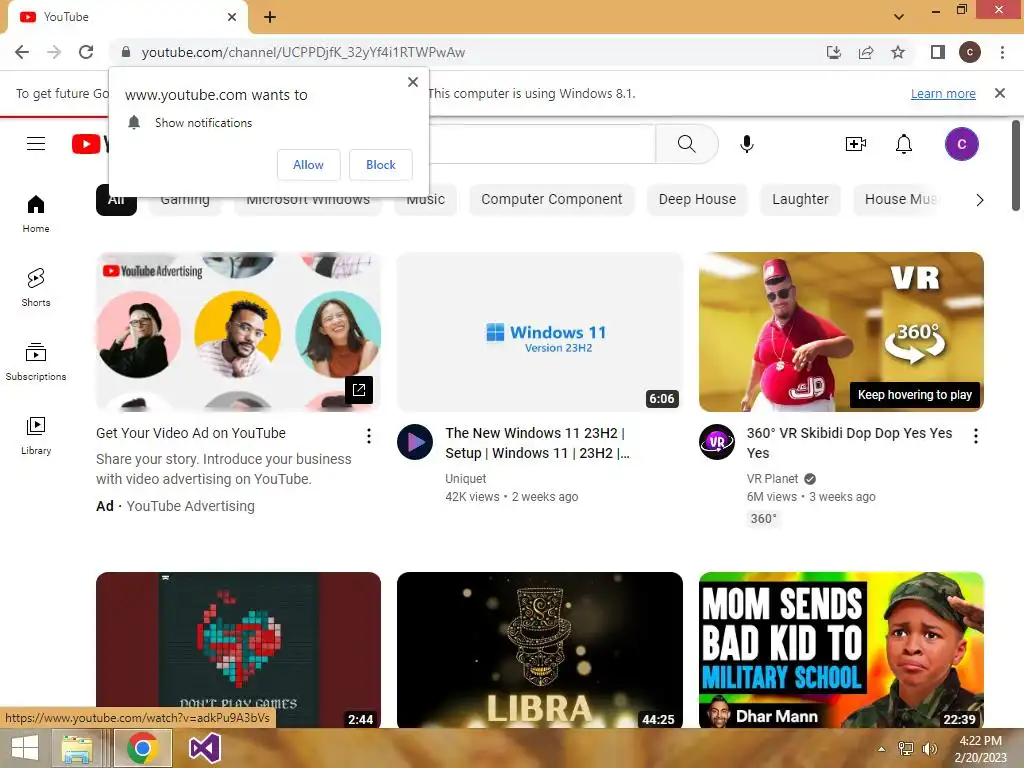Select the Laughter chip
This screenshot has height=768, width=1024.
pyautogui.click(x=800, y=199)
